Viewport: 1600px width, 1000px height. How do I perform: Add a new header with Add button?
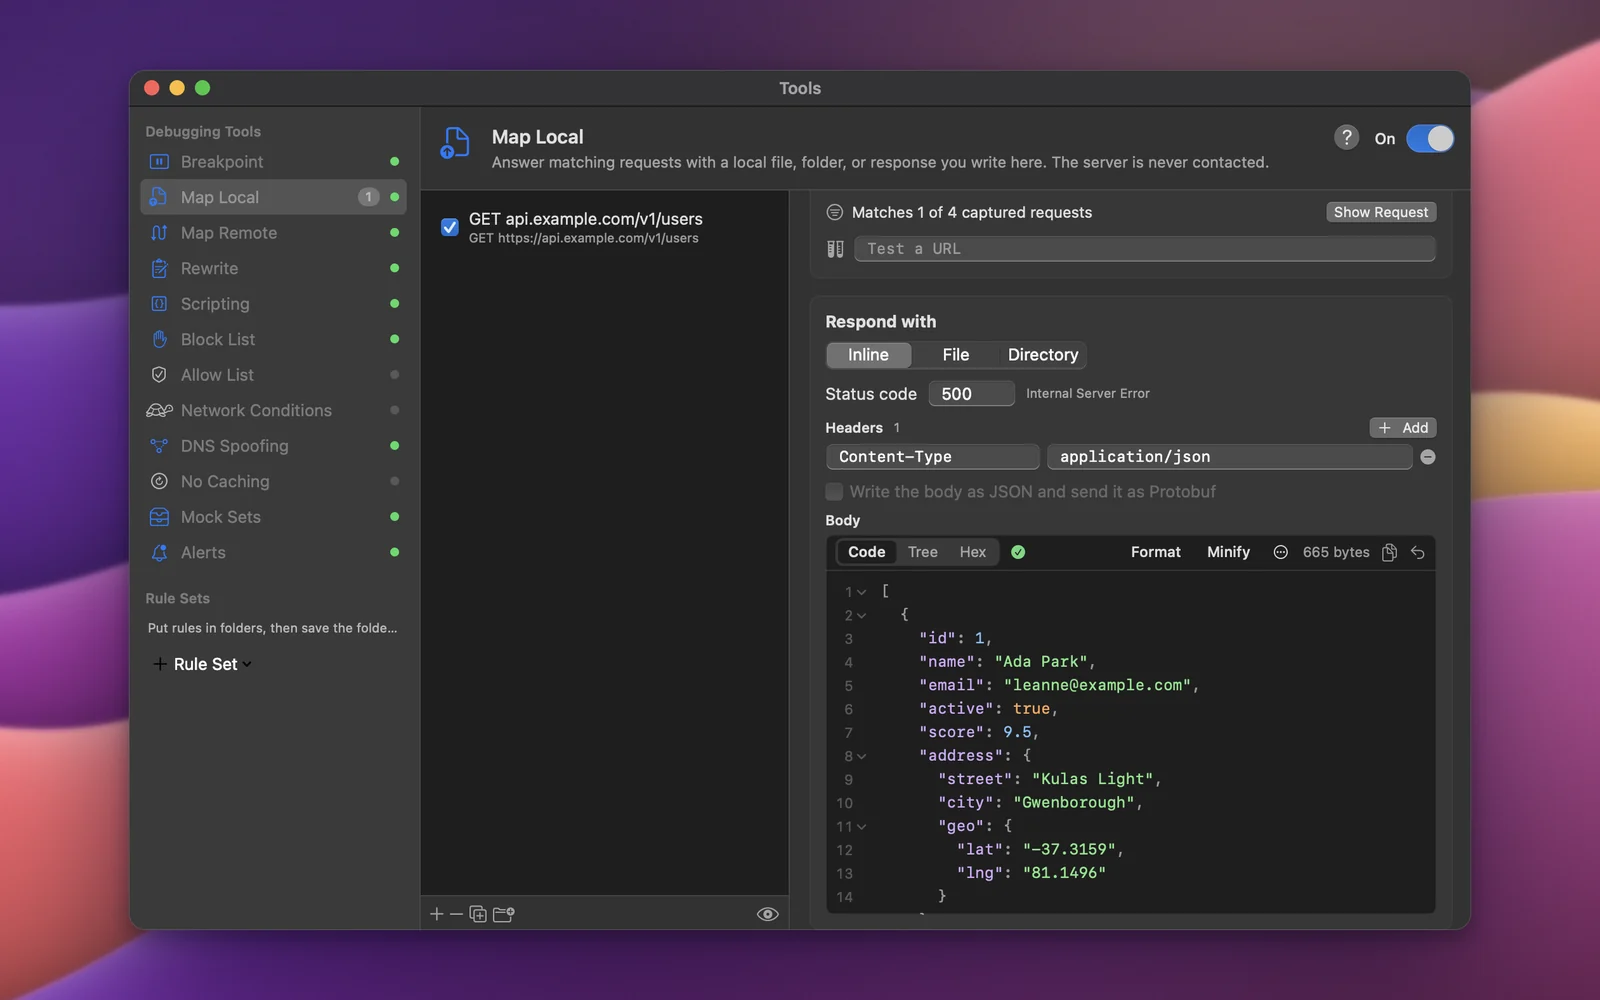(x=1403, y=428)
